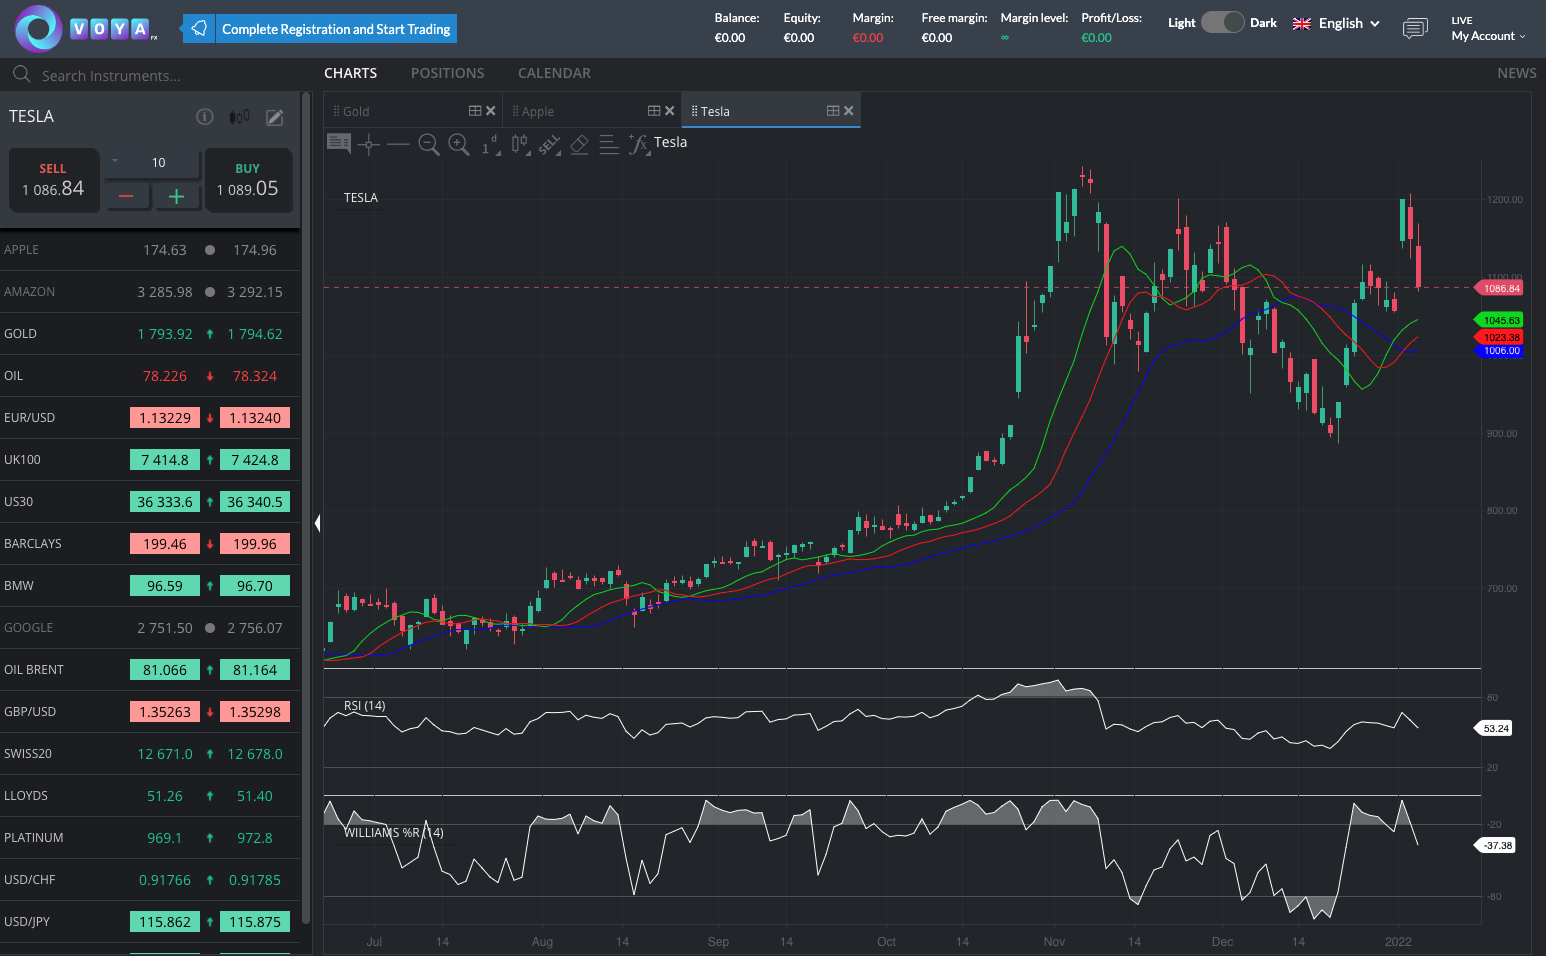Click the RSI (14) indicator label
The width and height of the screenshot is (1546, 956).
click(x=364, y=706)
